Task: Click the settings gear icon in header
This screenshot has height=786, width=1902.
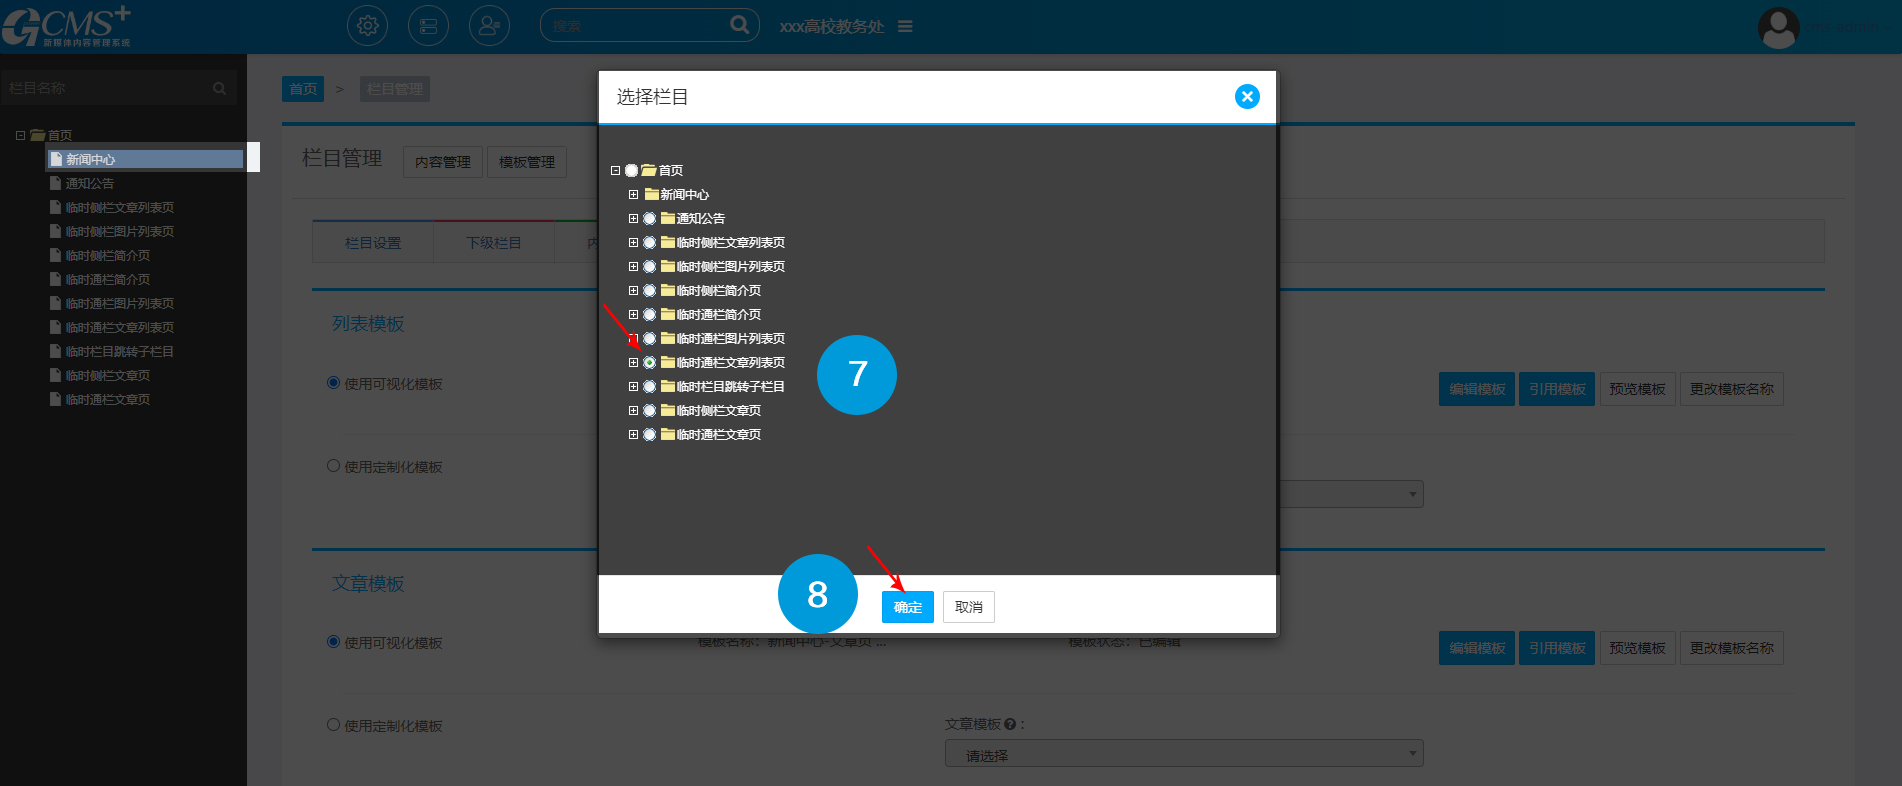Action: pyautogui.click(x=367, y=26)
